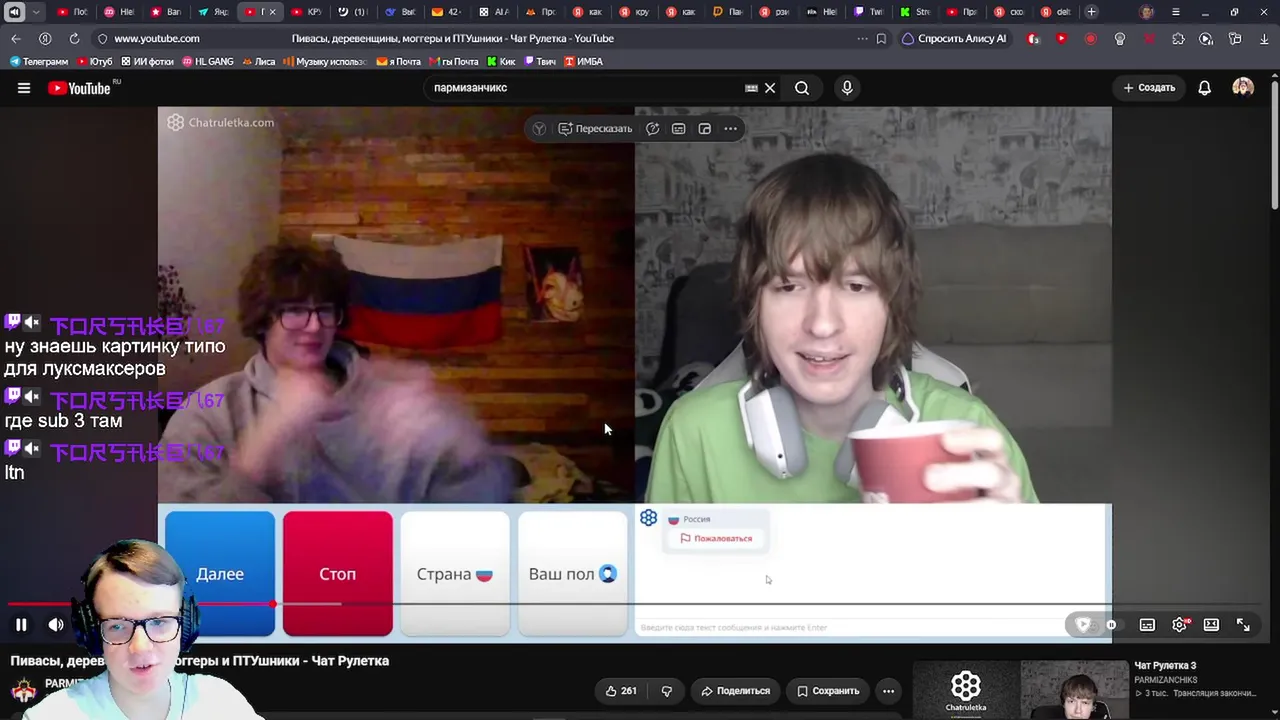1280x720 pixels.
Task: Switch the player to theater mode
Action: [x=1211, y=625]
